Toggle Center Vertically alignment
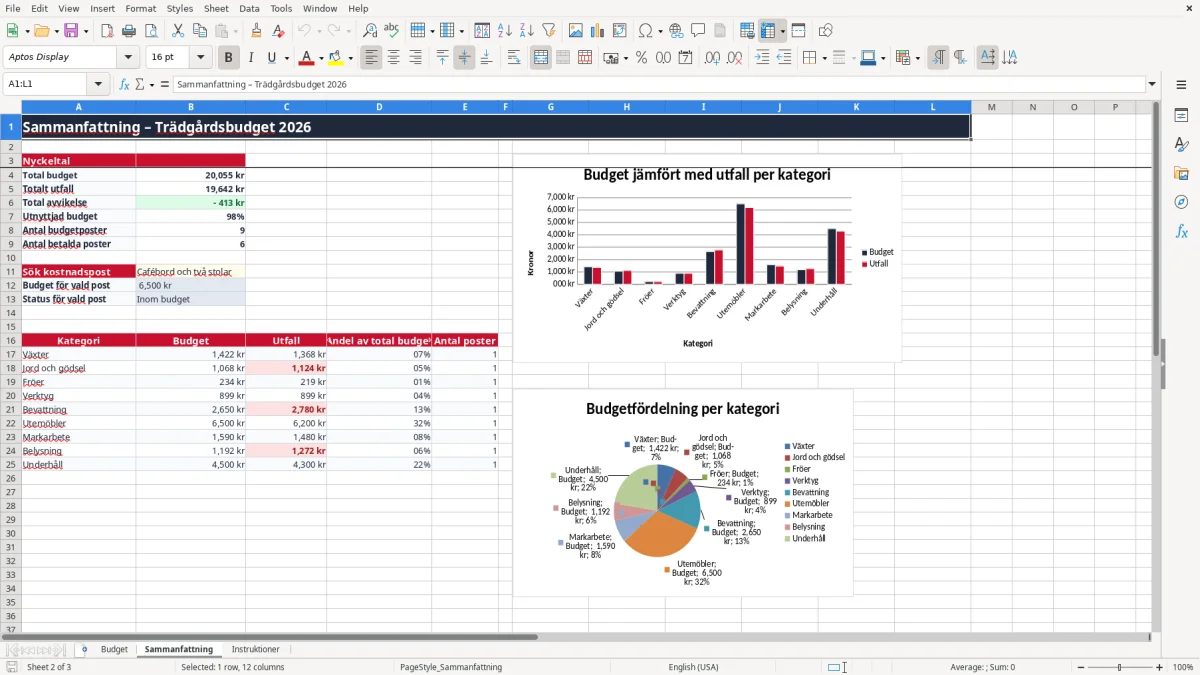Image resolution: width=1200 pixels, height=675 pixels. coord(464,58)
